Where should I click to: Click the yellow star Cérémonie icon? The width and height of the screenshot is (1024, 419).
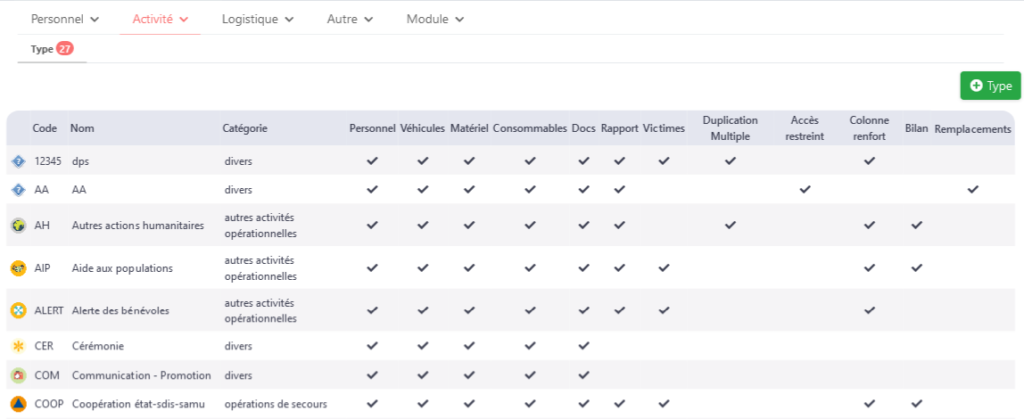(x=18, y=346)
